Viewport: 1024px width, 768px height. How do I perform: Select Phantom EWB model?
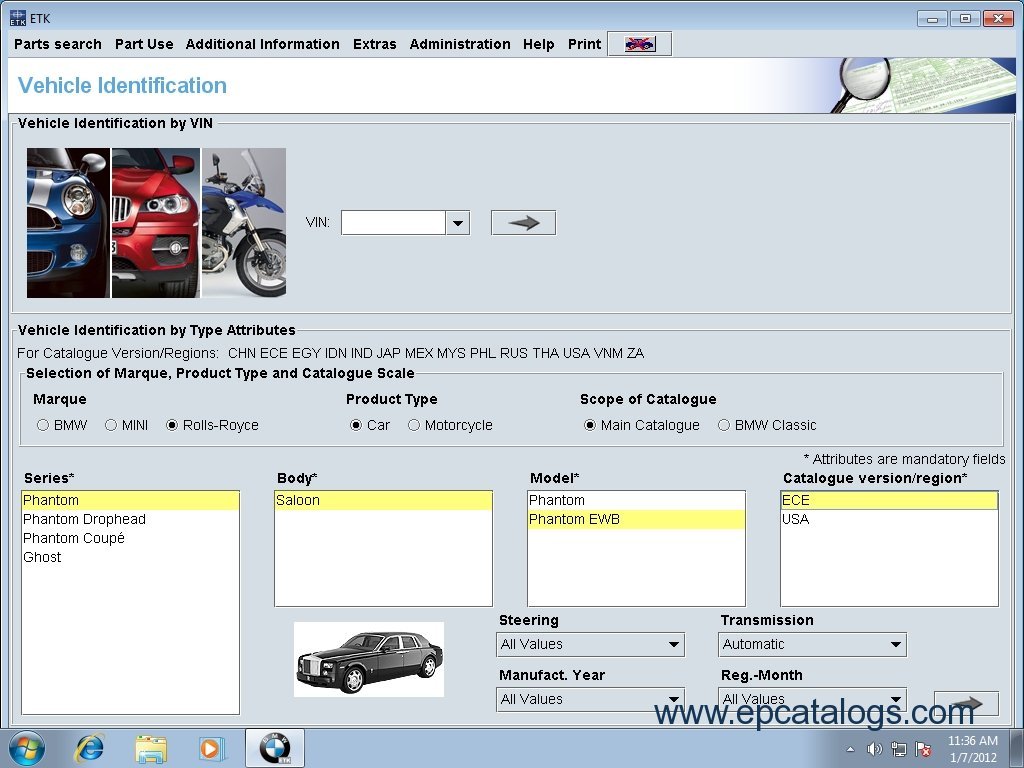[x=636, y=519]
